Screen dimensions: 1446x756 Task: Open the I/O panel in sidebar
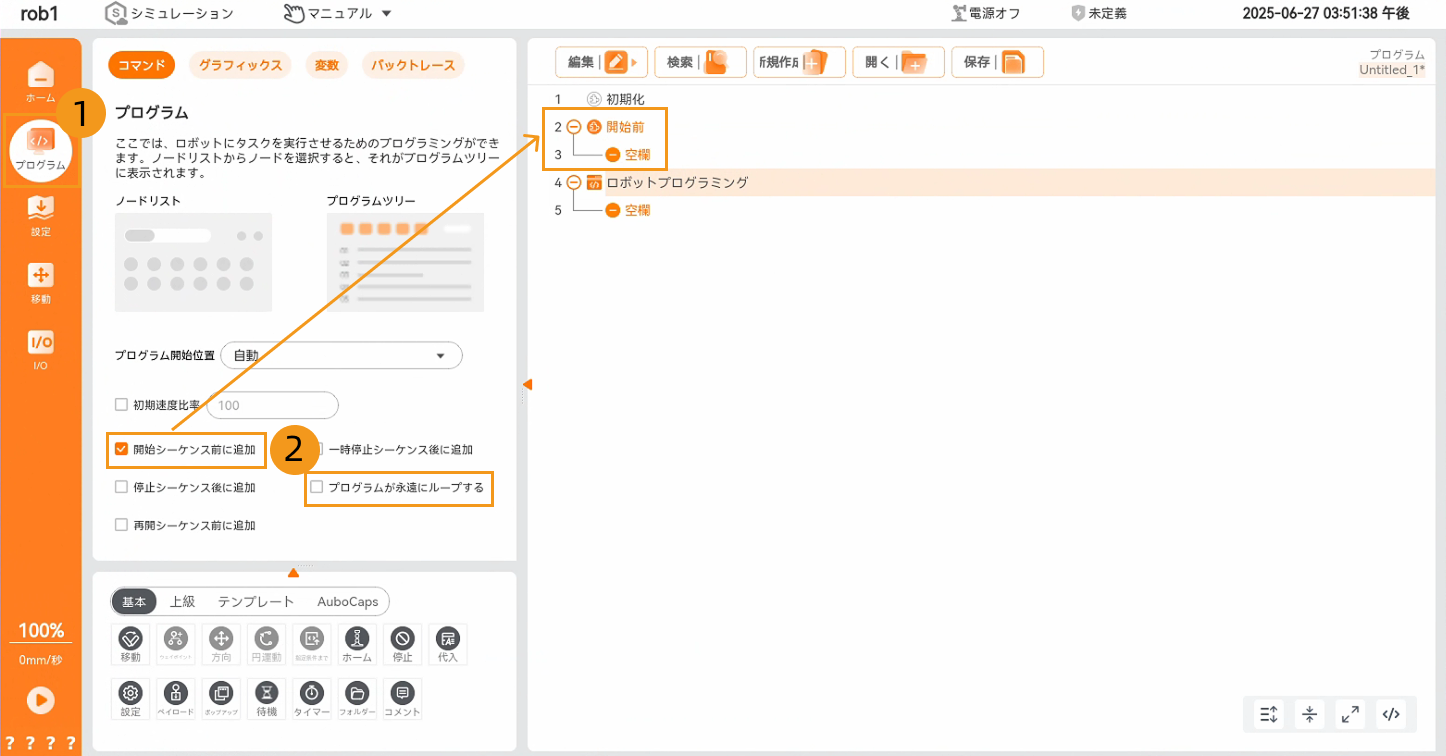(41, 349)
